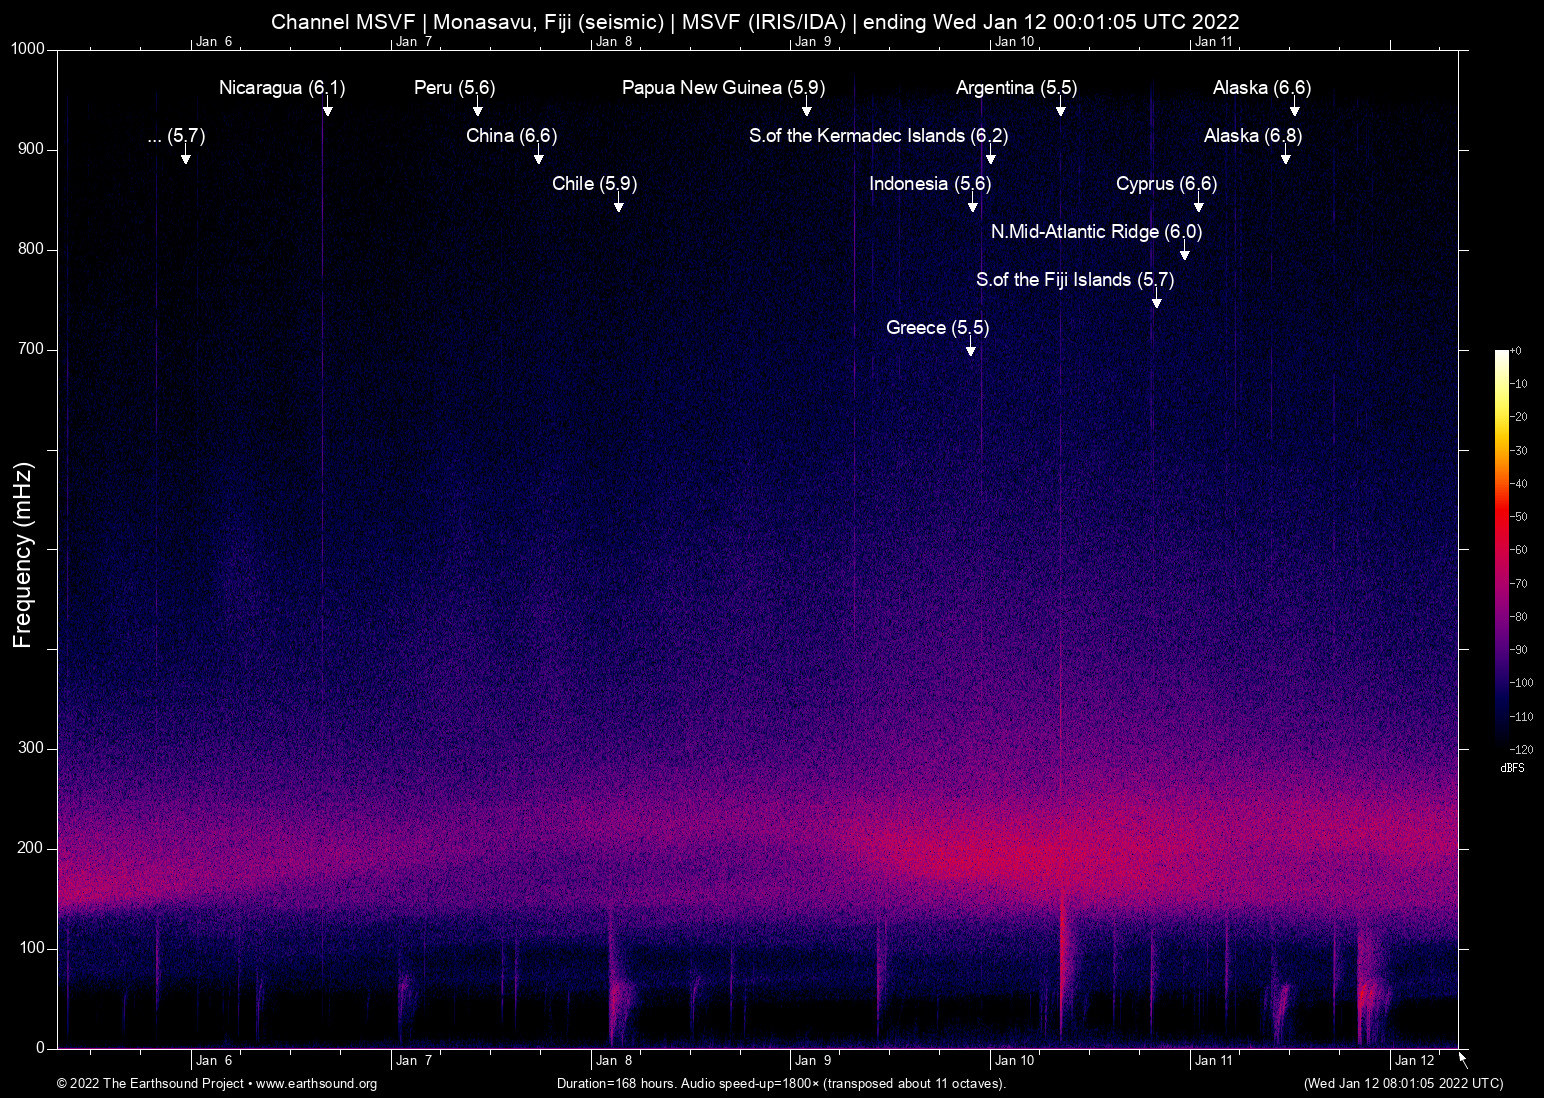Click the Jan 9 date label on timeline
1544x1098 pixels.
[x=814, y=1060]
